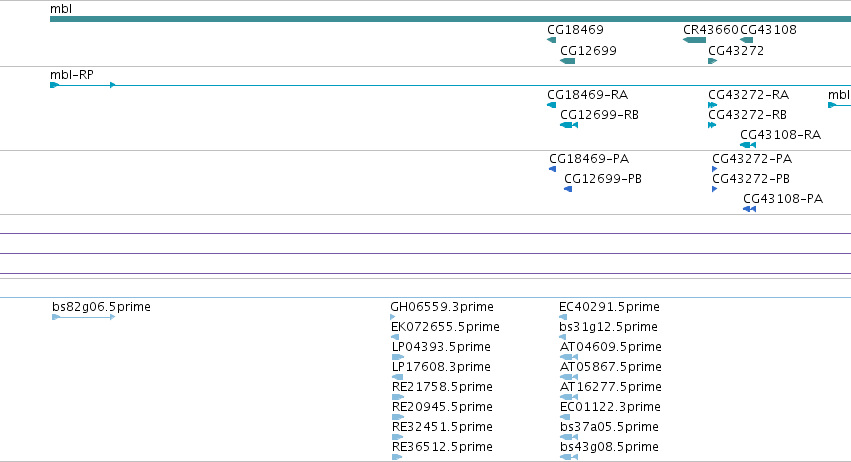The height and width of the screenshot is (462, 851).
Task: Click the RE36512.5prime EST glyph
Action: 397,457
